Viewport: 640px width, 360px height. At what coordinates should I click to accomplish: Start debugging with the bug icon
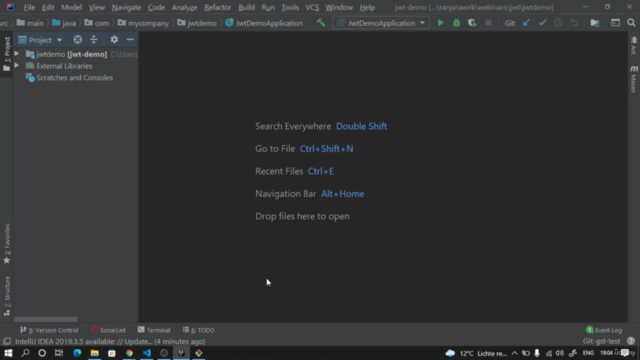[x=456, y=23]
